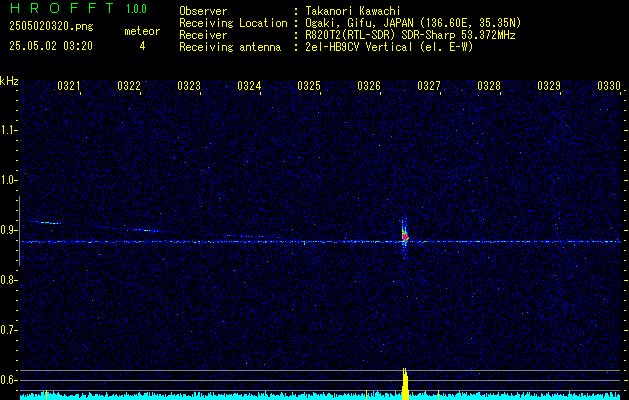Click yellow tick in the intensity strip under 0326

pyautogui.click(x=366, y=394)
